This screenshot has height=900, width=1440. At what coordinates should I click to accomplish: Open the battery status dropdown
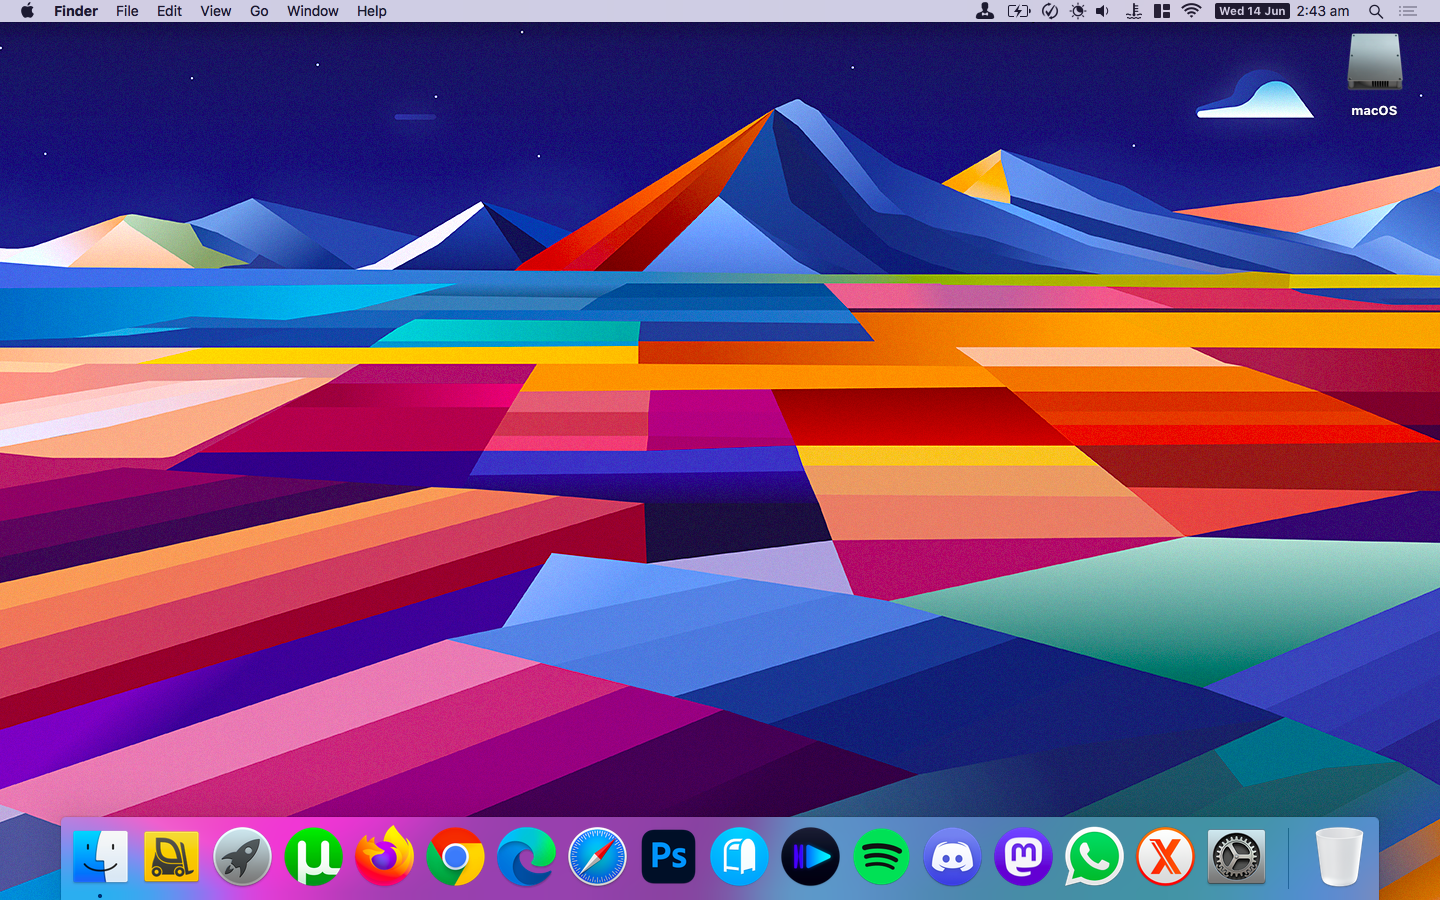(1019, 11)
